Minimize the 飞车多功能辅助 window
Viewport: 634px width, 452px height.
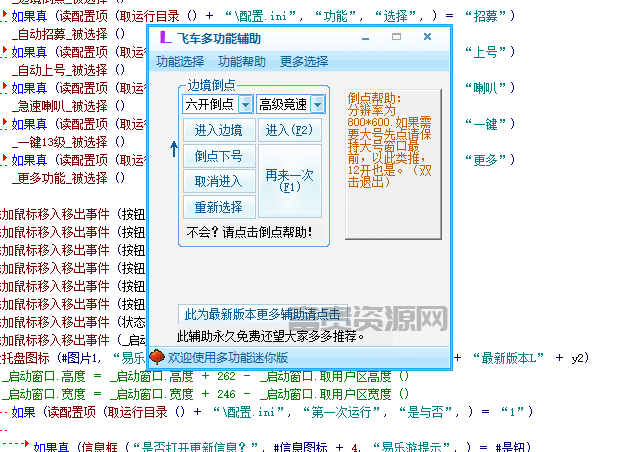[366, 38]
